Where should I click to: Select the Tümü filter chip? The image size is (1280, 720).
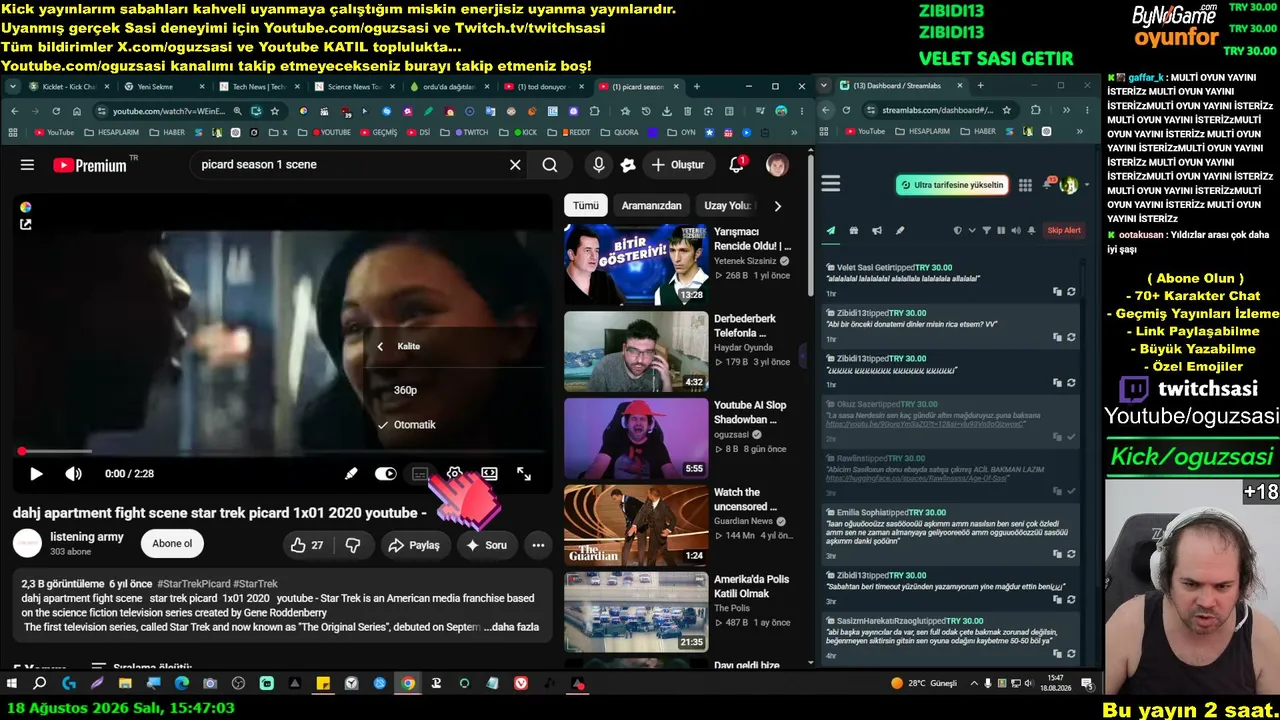[x=586, y=206]
